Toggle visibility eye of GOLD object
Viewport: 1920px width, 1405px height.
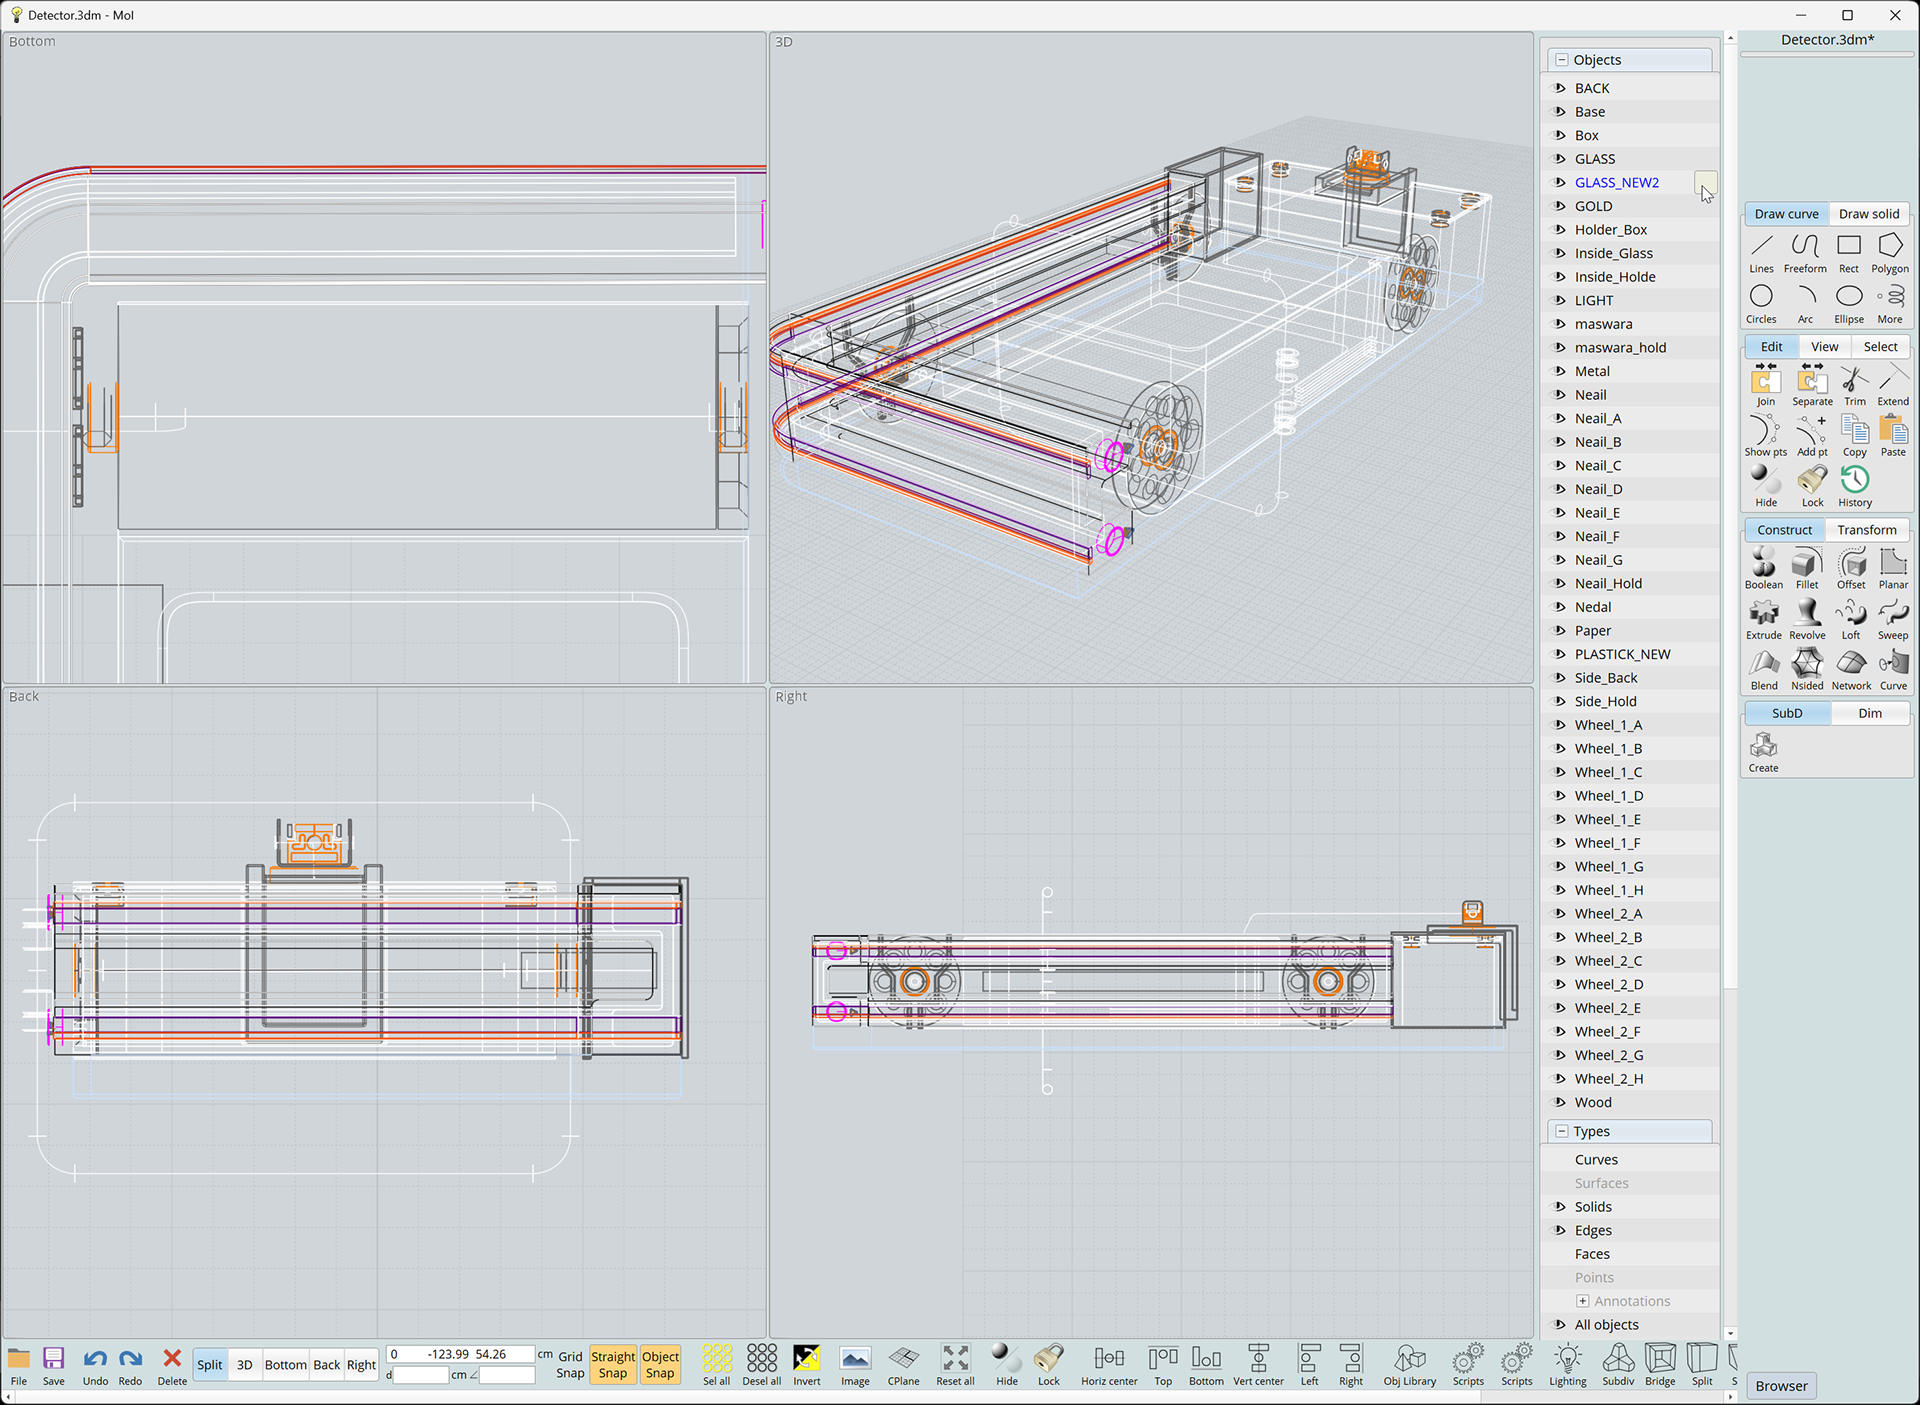pyautogui.click(x=1559, y=206)
